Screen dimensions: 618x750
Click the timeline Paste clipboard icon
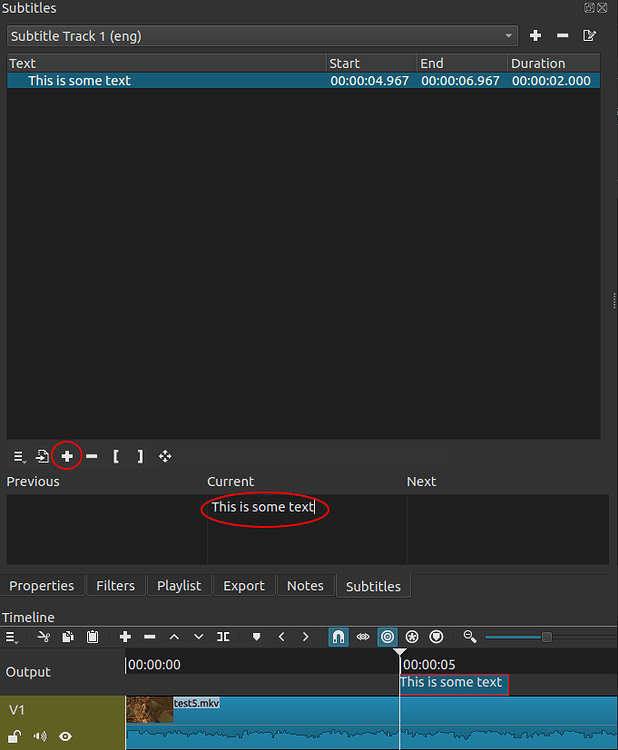tap(92, 637)
